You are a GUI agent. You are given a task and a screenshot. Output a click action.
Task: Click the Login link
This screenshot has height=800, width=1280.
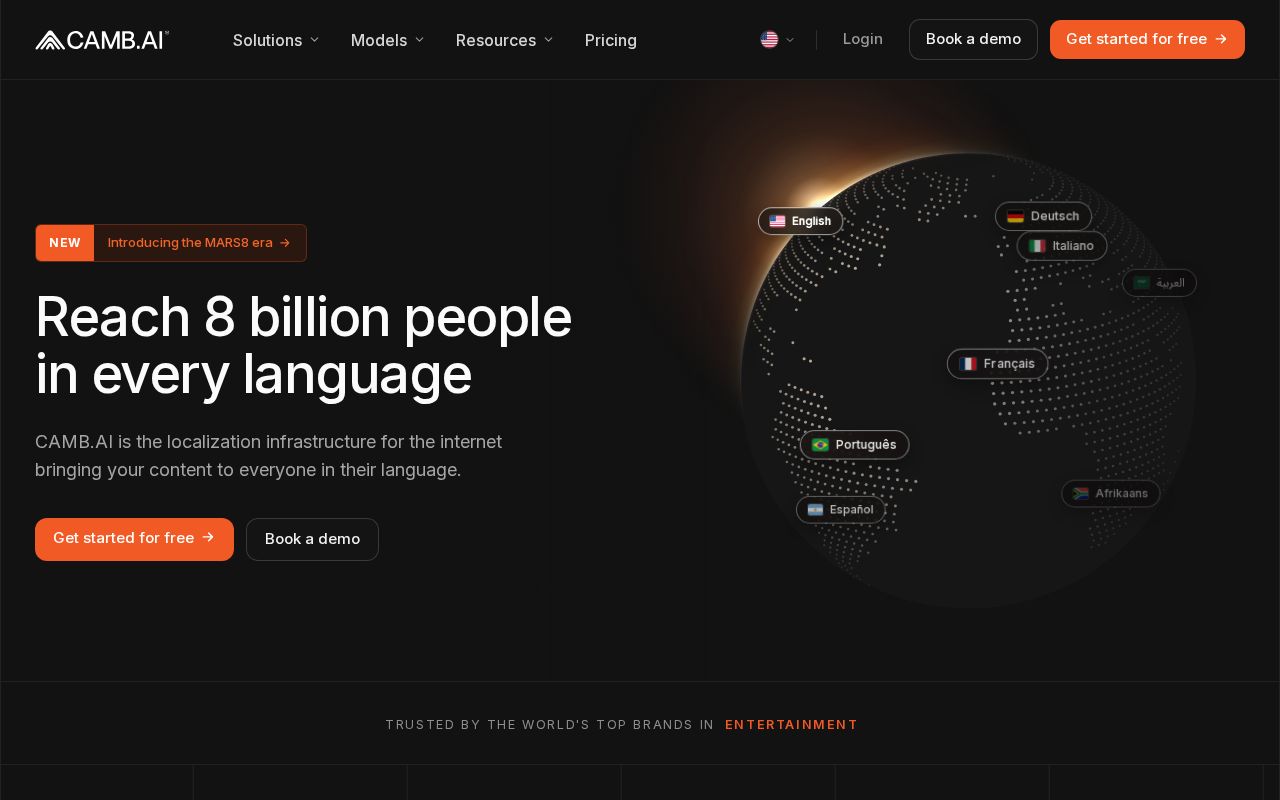click(x=863, y=39)
